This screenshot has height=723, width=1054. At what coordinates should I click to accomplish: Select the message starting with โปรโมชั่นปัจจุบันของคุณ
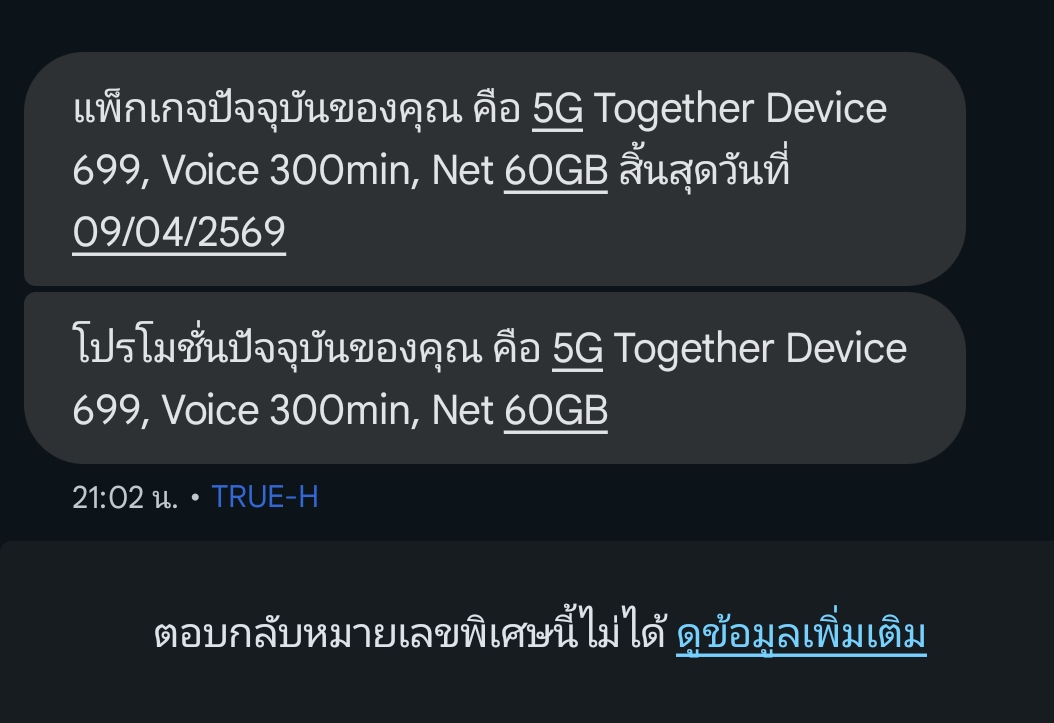click(495, 378)
